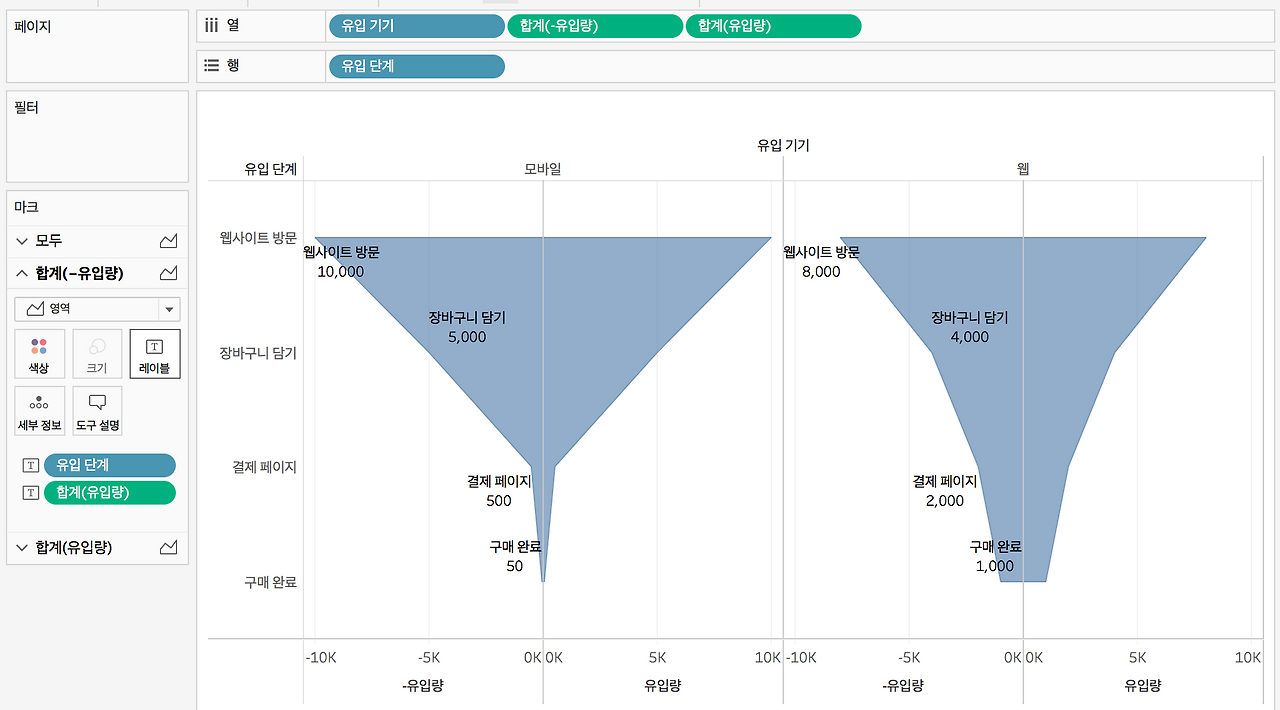Select the 구매 완료 row header
Viewport: 1280px width, 710px height.
tap(270, 582)
